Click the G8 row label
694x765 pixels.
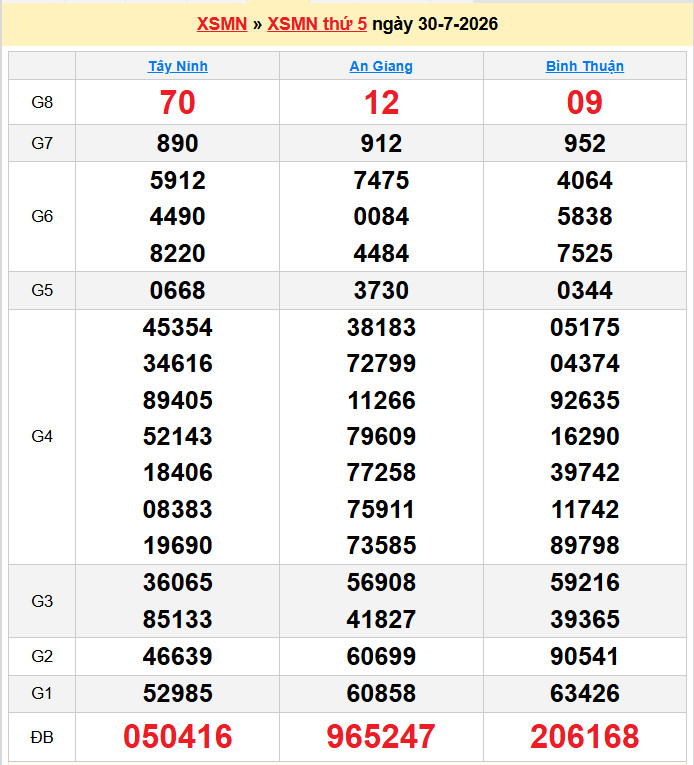pyautogui.click(x=42, y=102)
